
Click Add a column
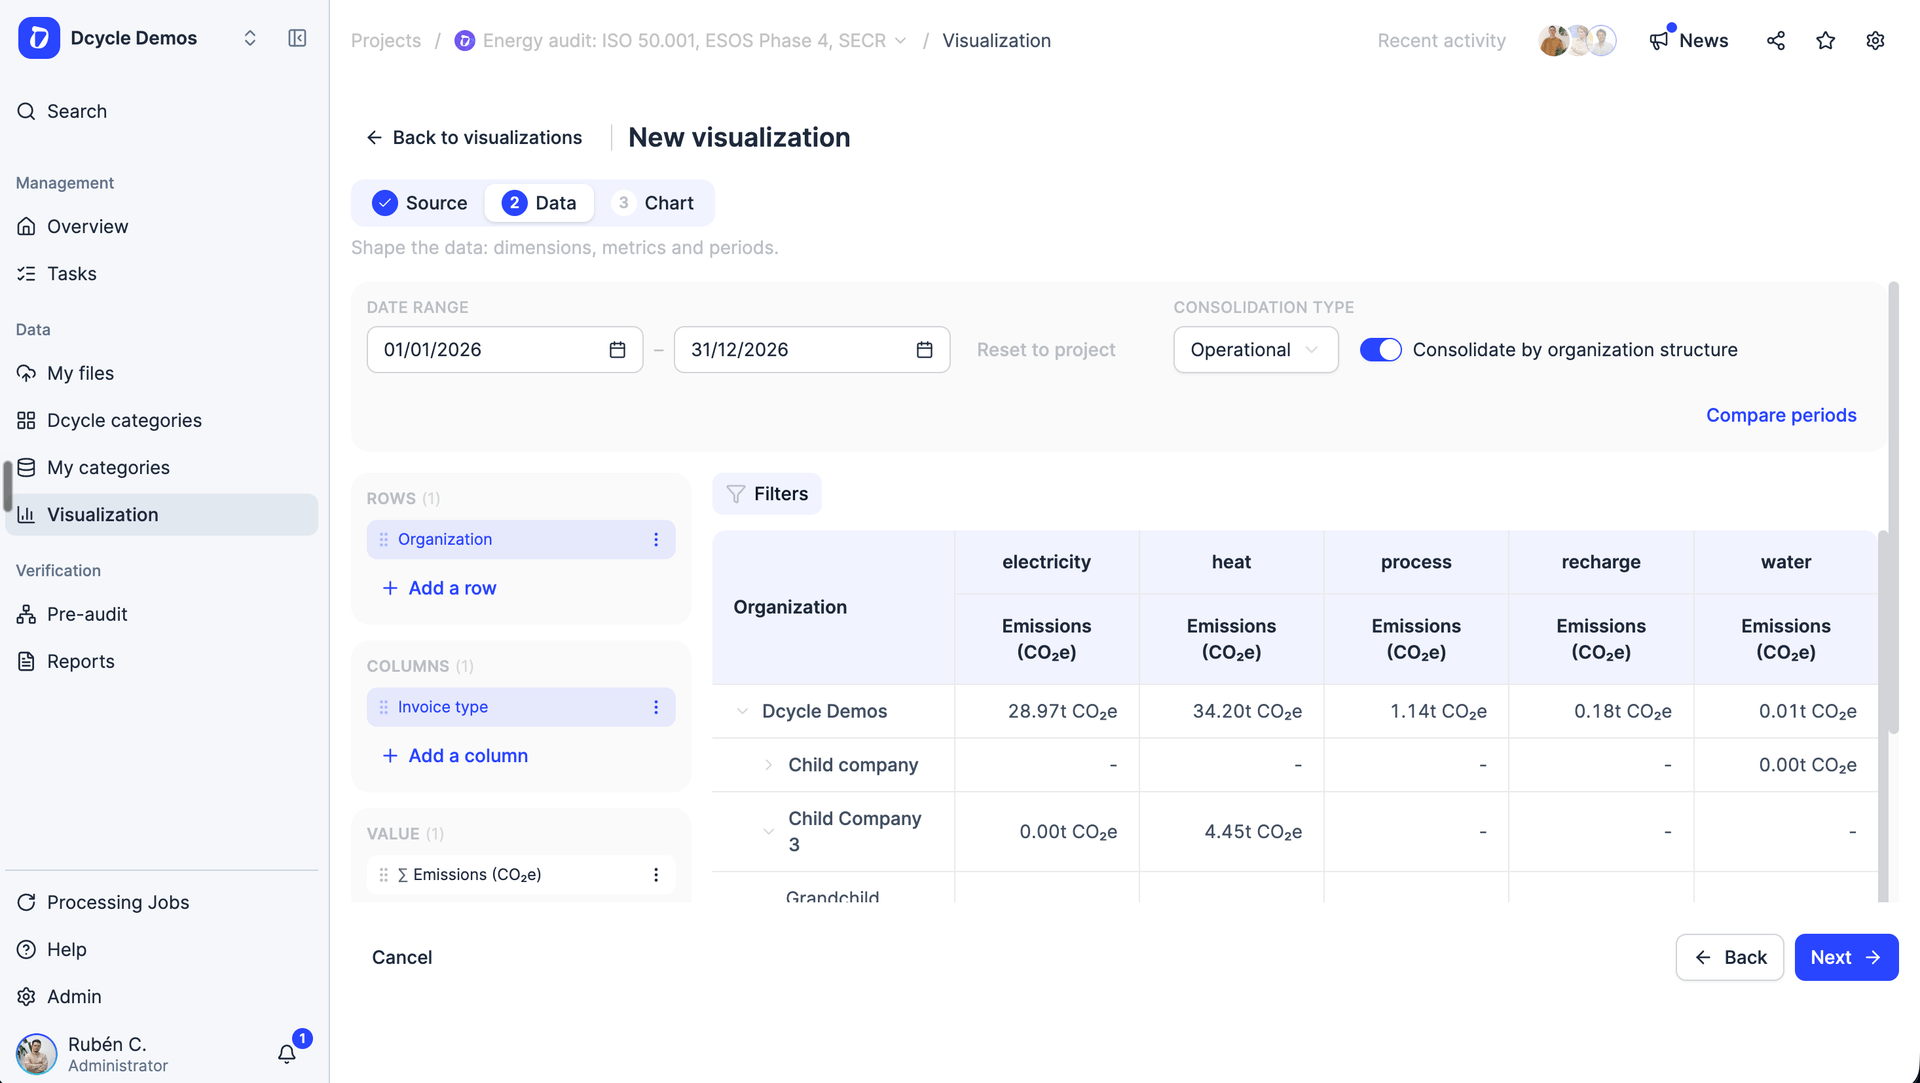[x=455, y=756]
